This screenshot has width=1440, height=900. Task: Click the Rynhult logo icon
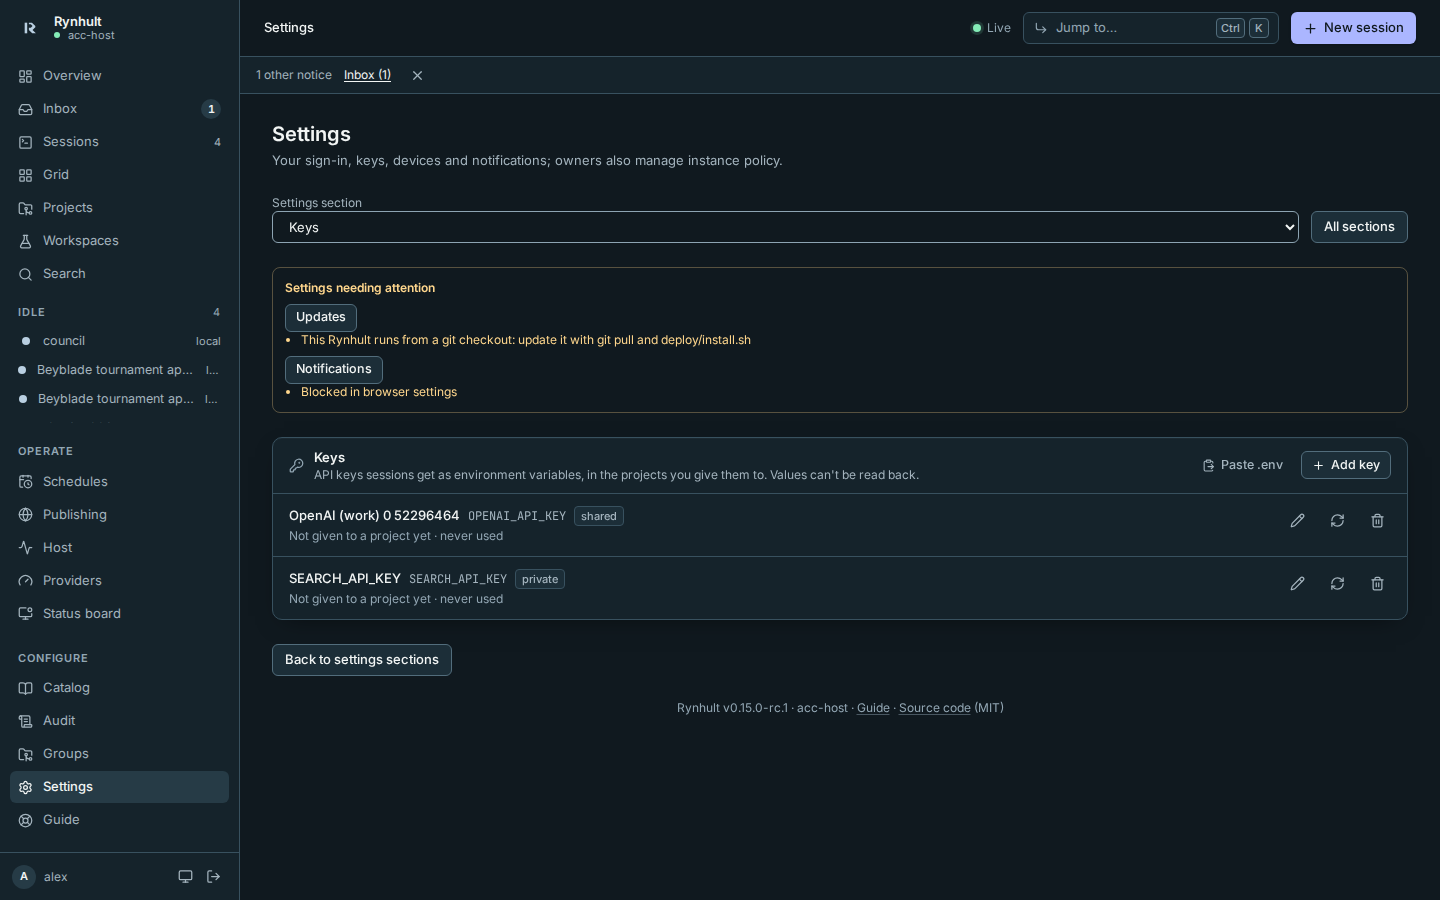pyautogui.click(x=29, y=28)
